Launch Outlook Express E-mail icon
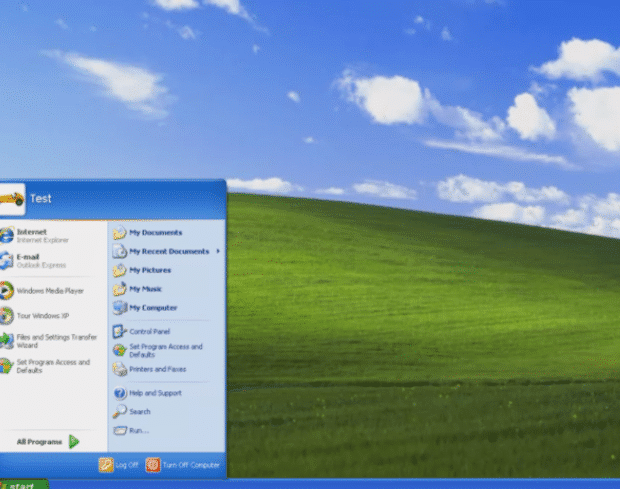620x489 pixels. click(x=30, y=260)
